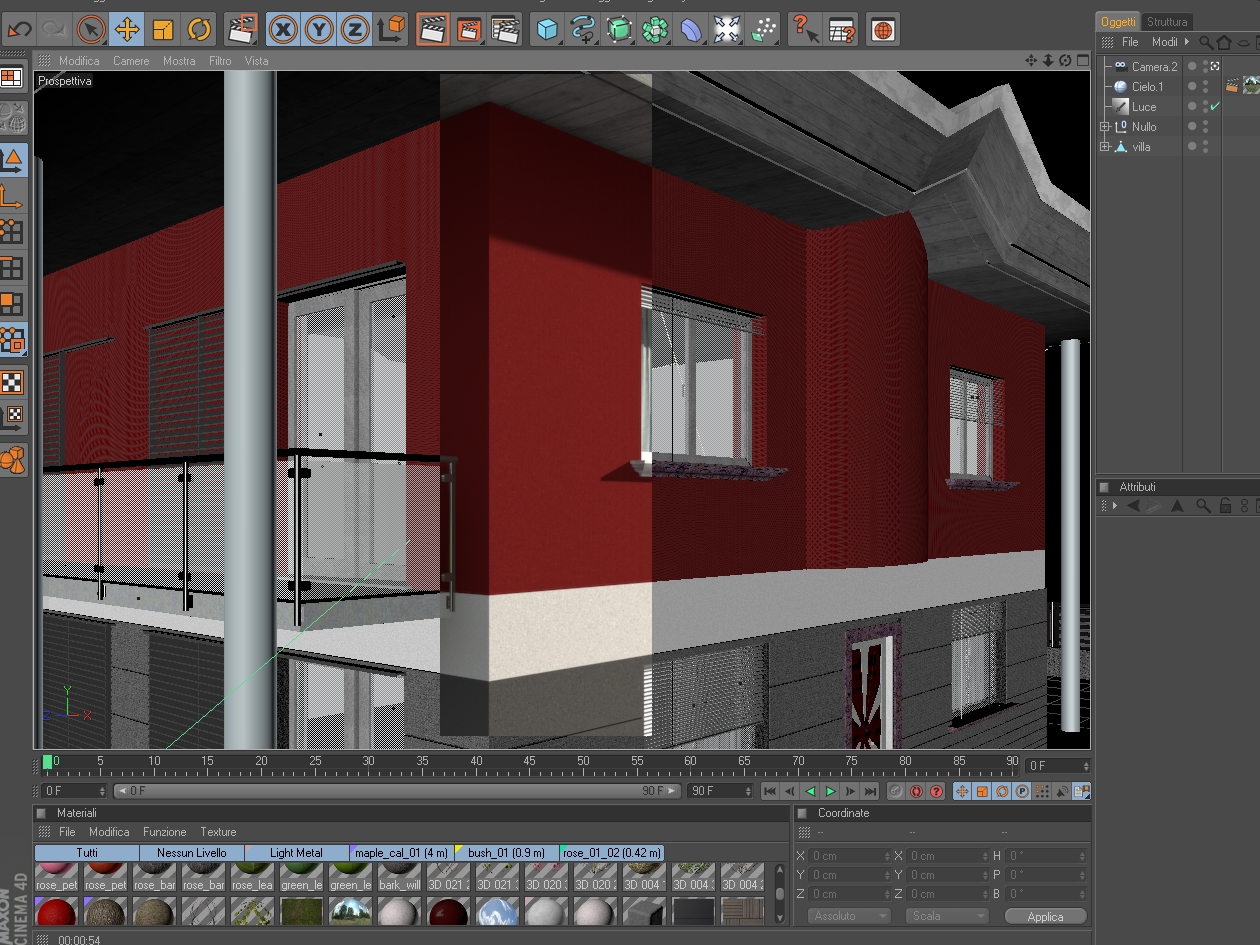This screenshot has width=1260, height=945.
Task: Toggle the Z axis lock
Action: coord(354,30)
